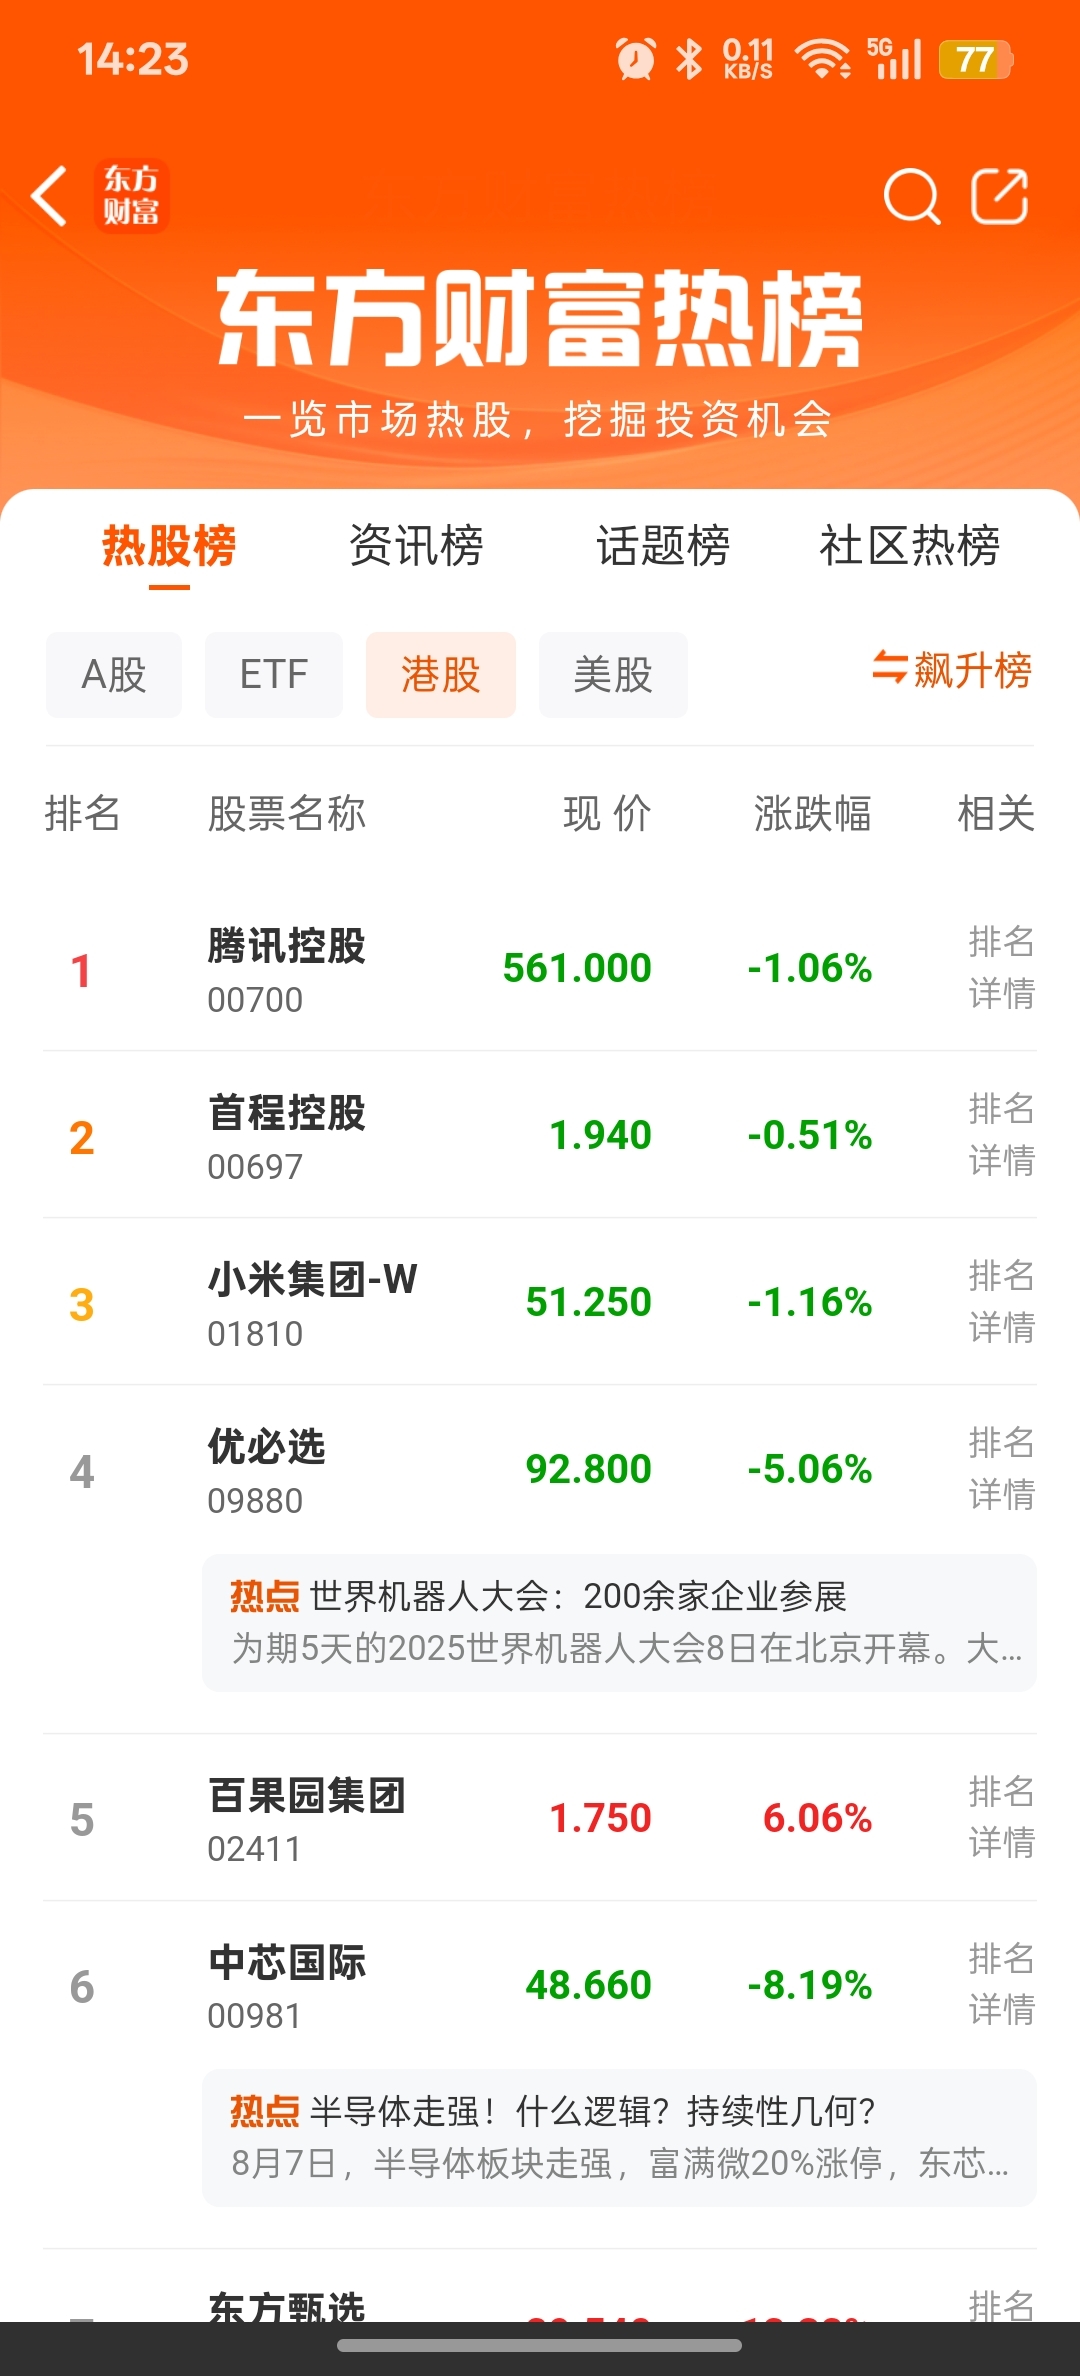Open 半导体走强 hot news card
The height and width of the screenshot is (2376, 1080).
point(619,2138)
